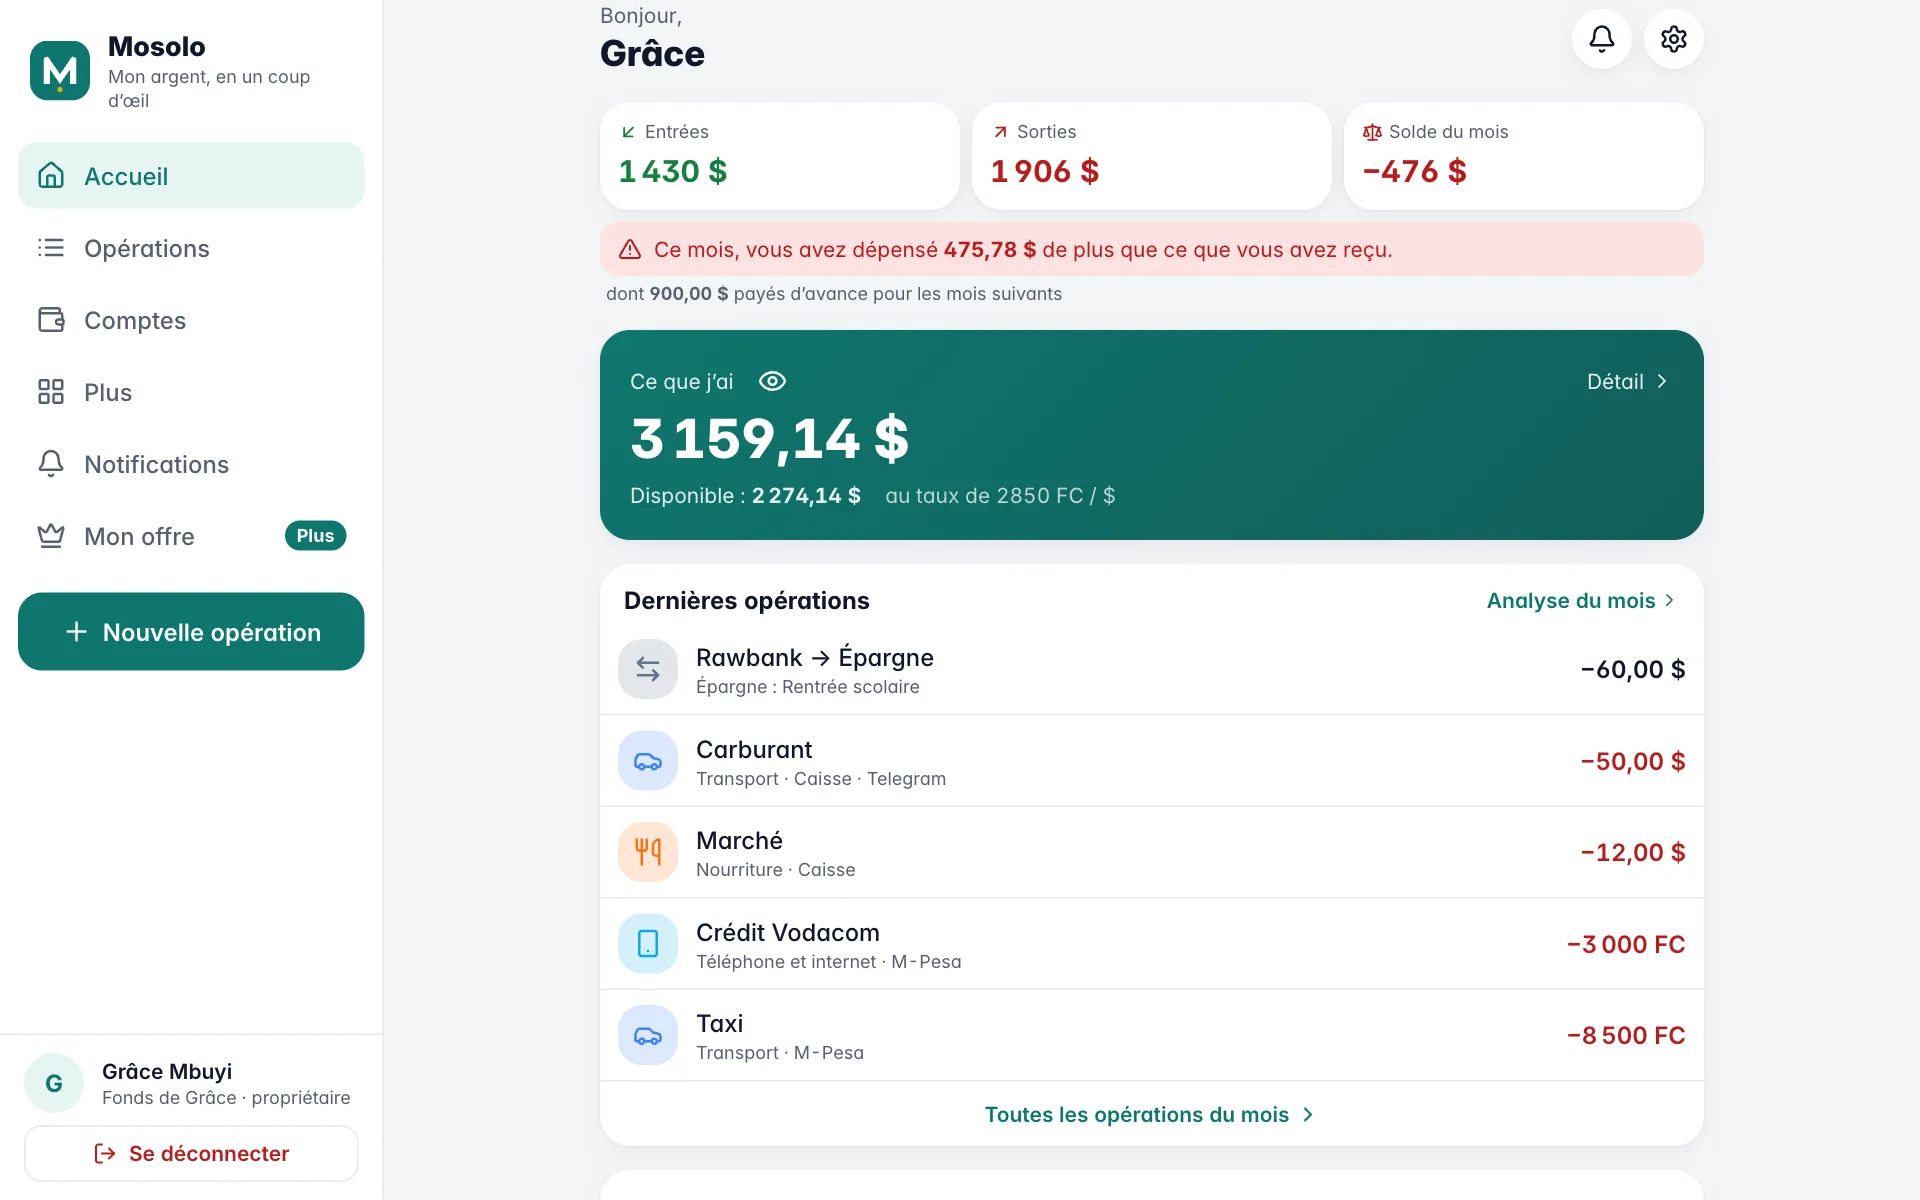The image size is (1920, 1200).
Task: Click warning triangle icon in red alert
Action: 630,250
